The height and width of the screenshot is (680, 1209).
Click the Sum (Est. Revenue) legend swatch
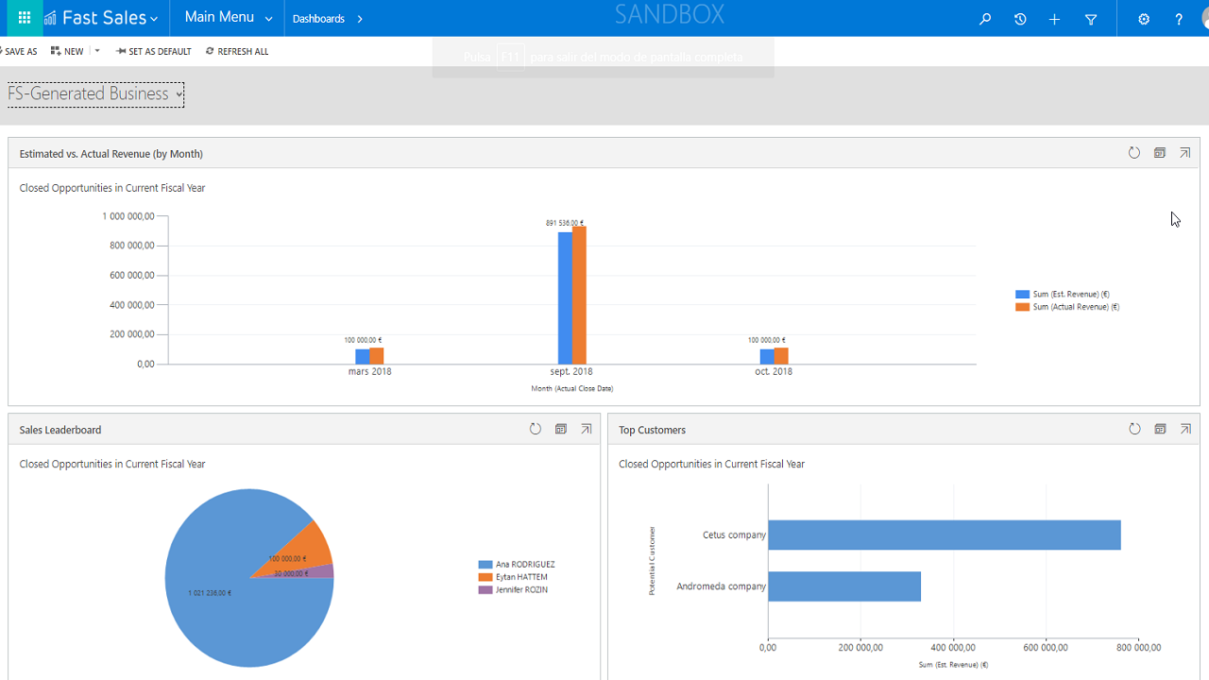(1022, 295)
